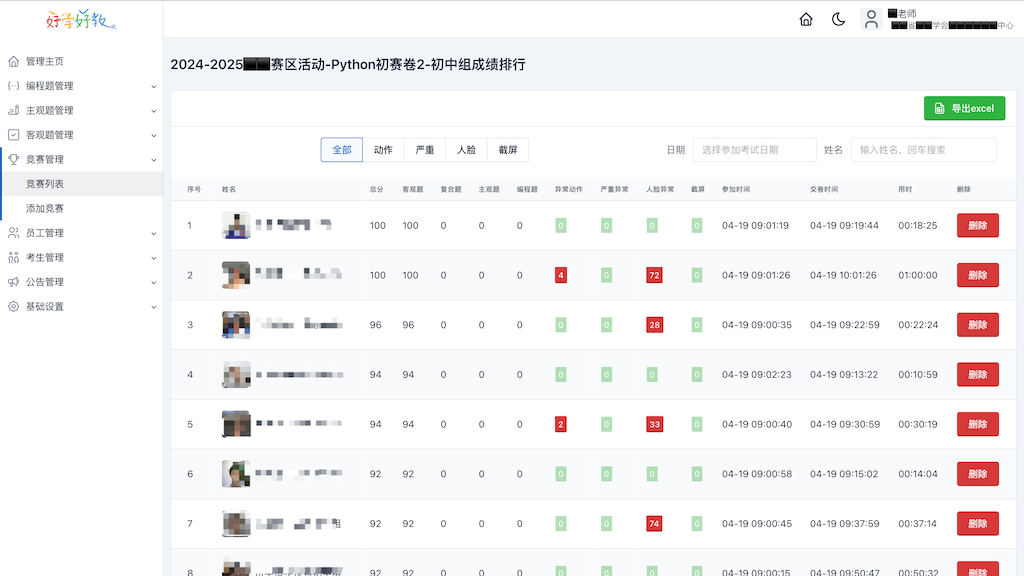
Task: Open the 编程题管理 code icon in sidebar
Action: [14, 85]
